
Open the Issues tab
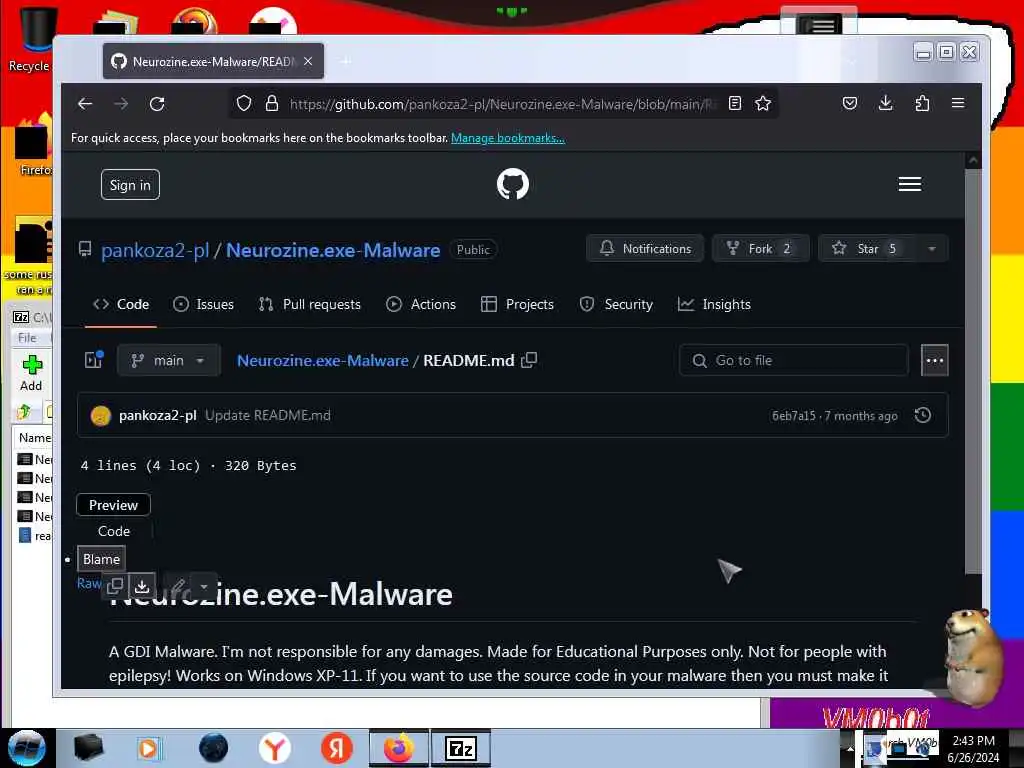[203, 304]
